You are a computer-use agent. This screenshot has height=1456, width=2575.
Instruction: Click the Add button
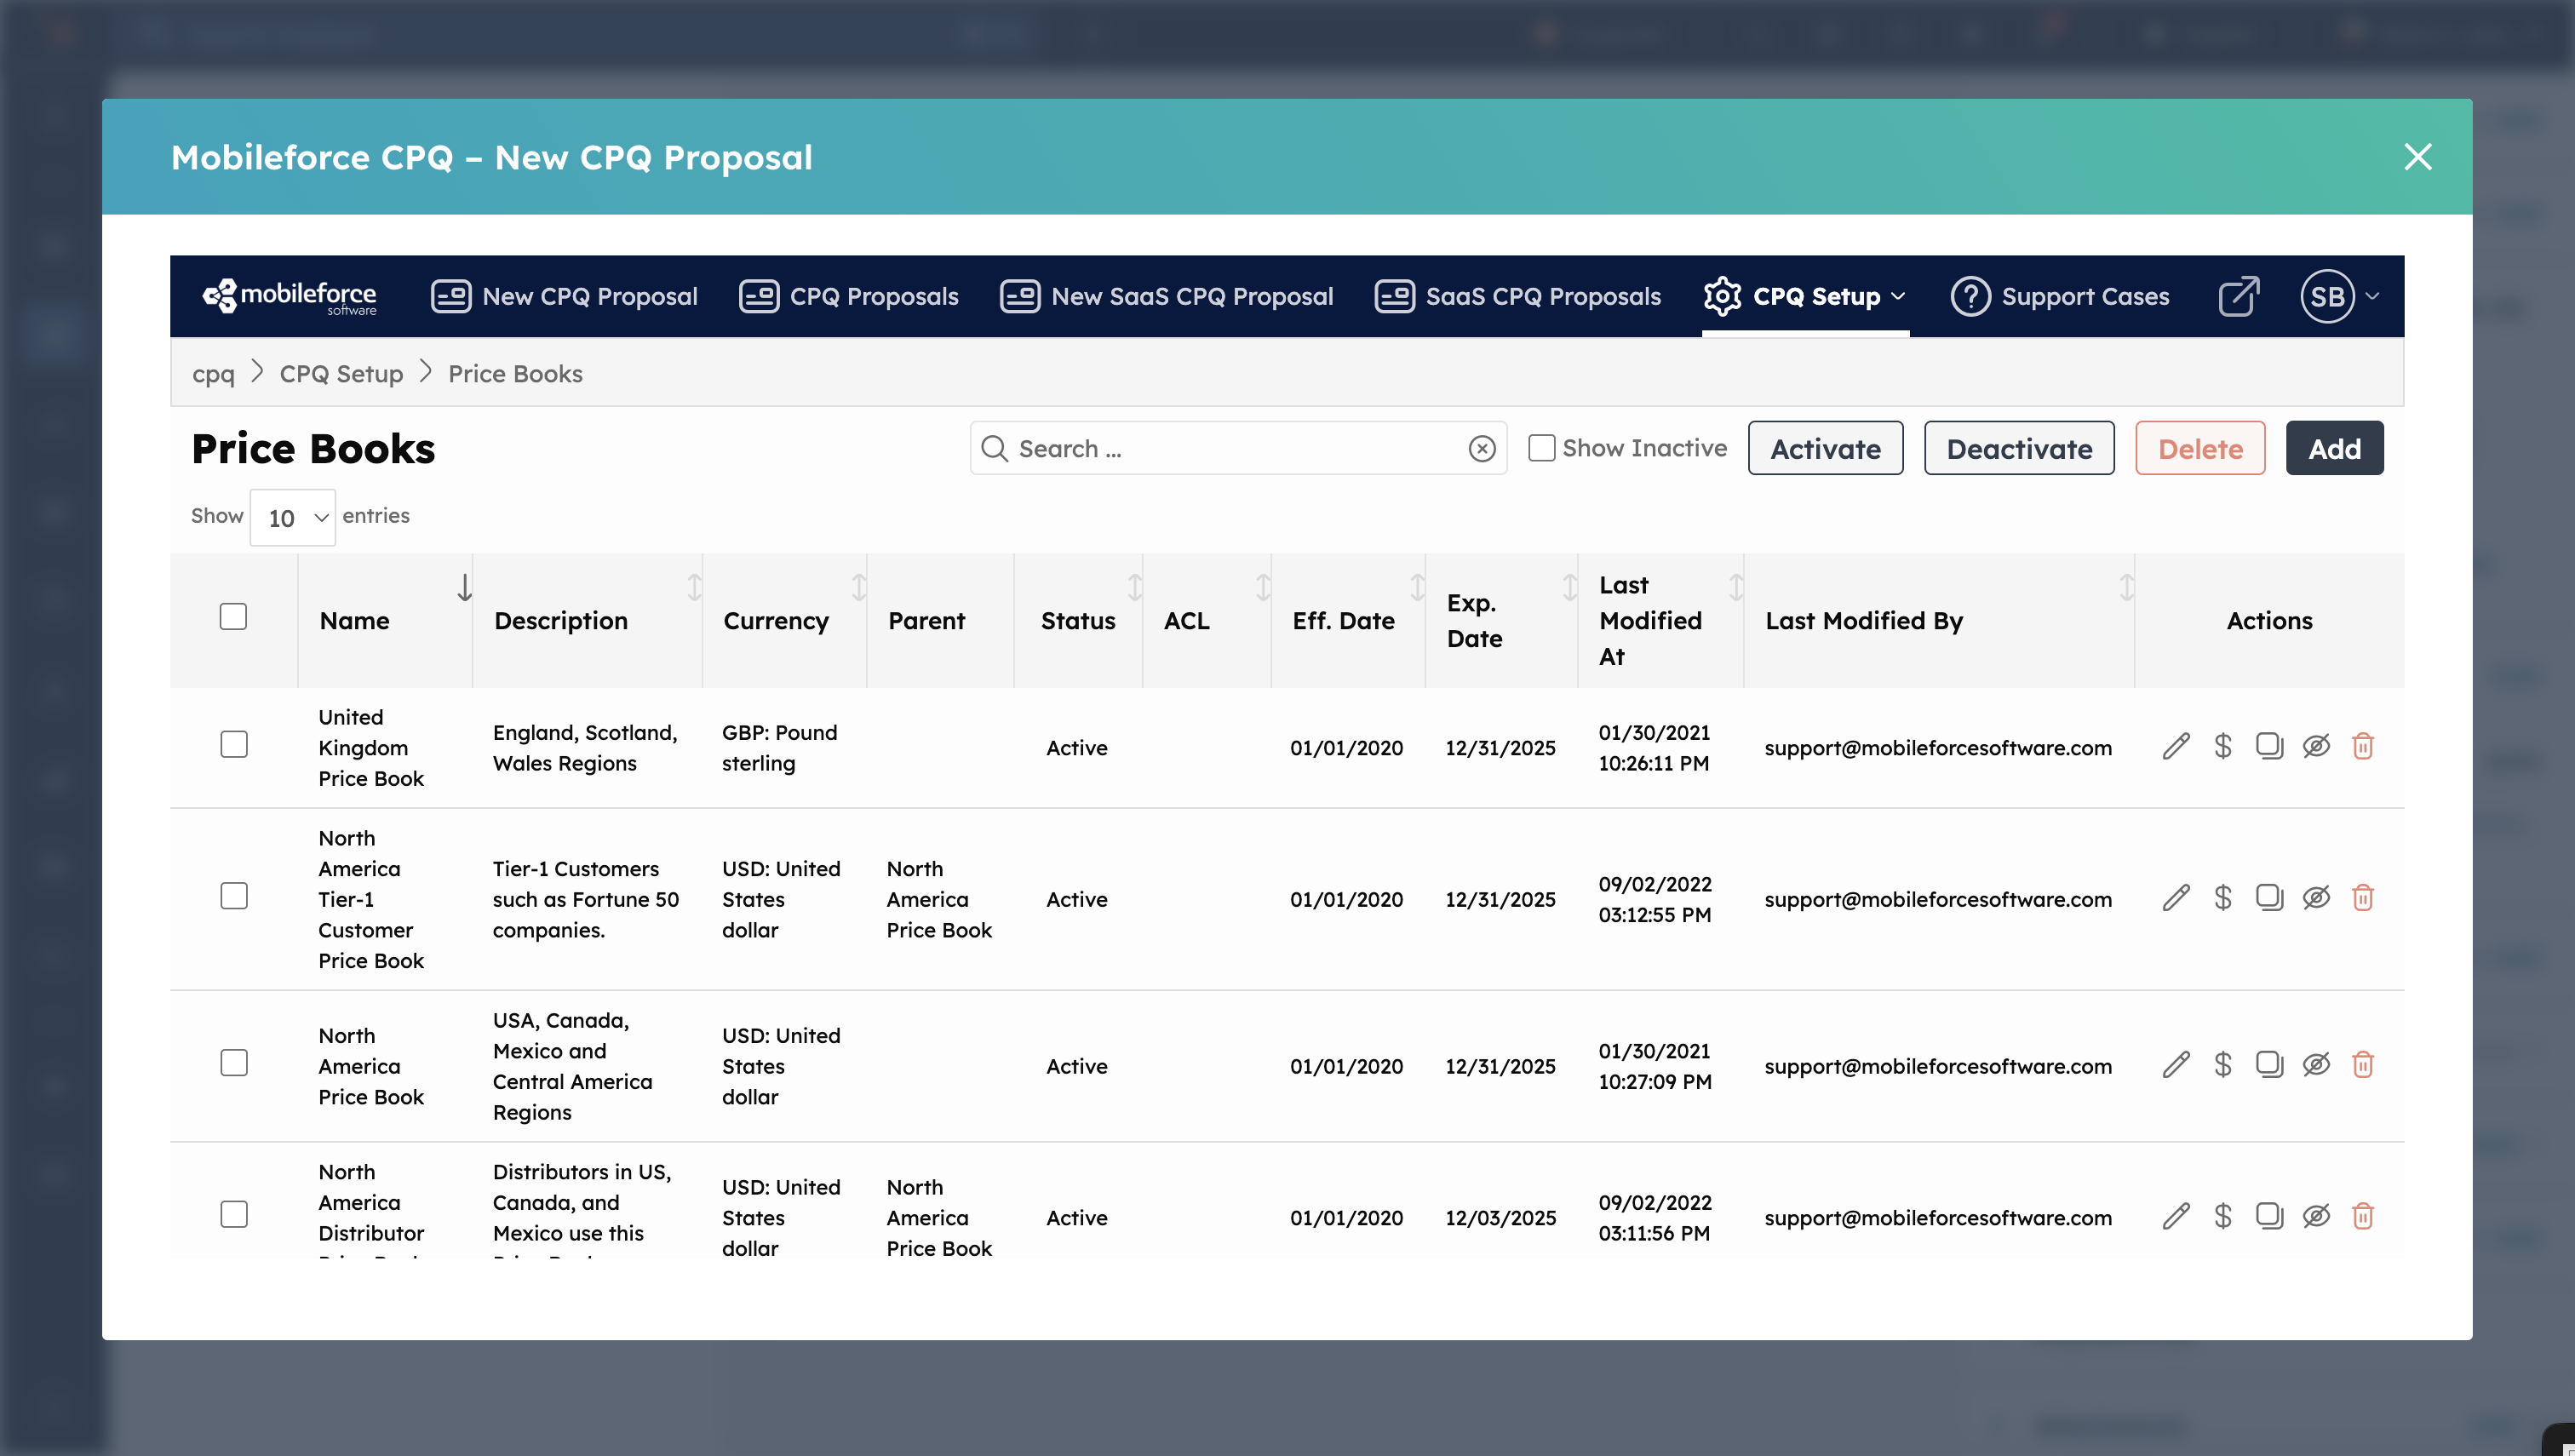(x=2333, y=449)
